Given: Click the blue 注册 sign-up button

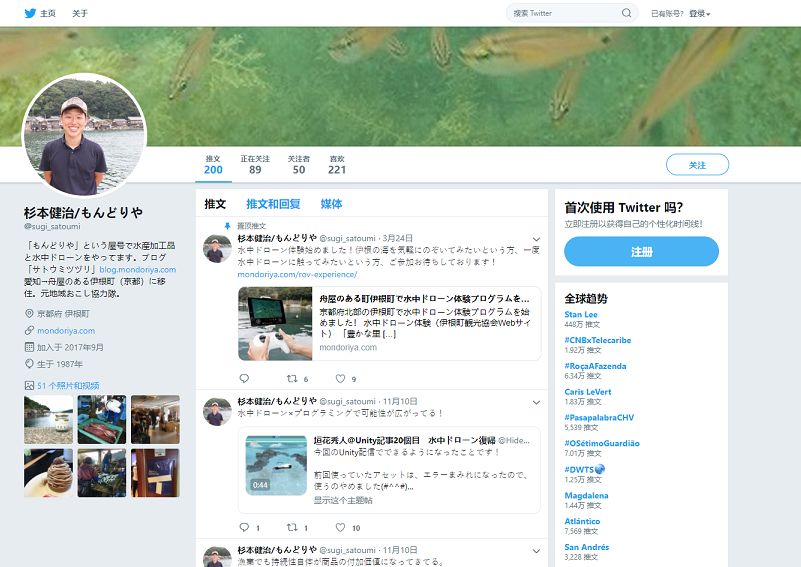Looking at the screenshot, I should click(641, 252).
